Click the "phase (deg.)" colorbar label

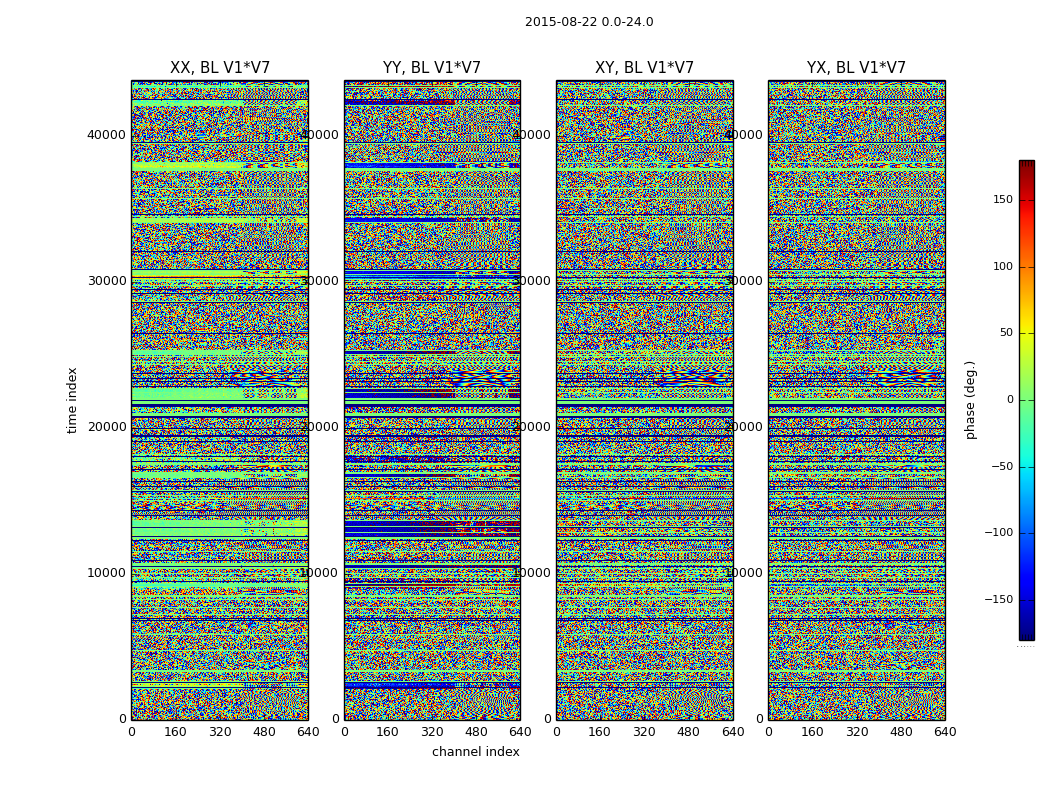tap(970, 400)
